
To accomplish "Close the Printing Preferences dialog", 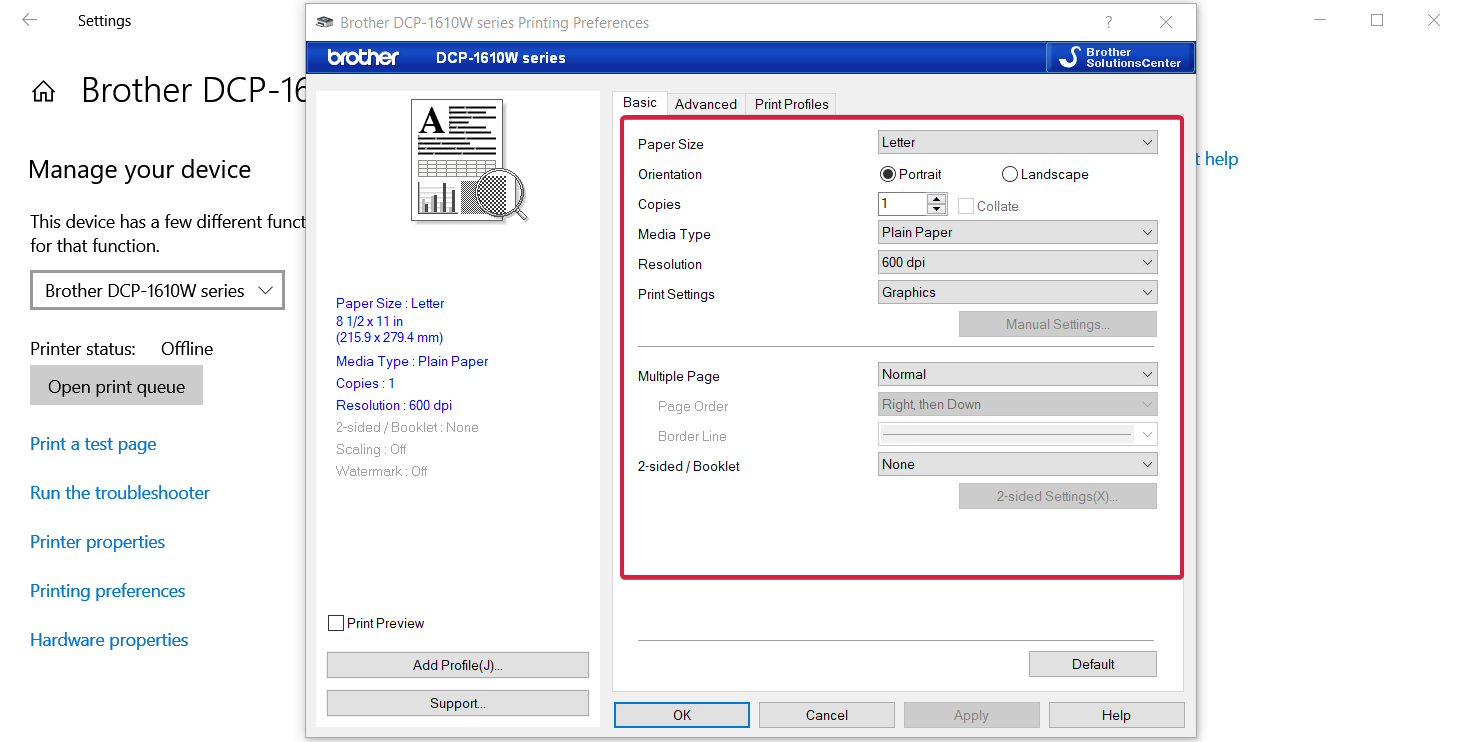I will point(1166,22).
